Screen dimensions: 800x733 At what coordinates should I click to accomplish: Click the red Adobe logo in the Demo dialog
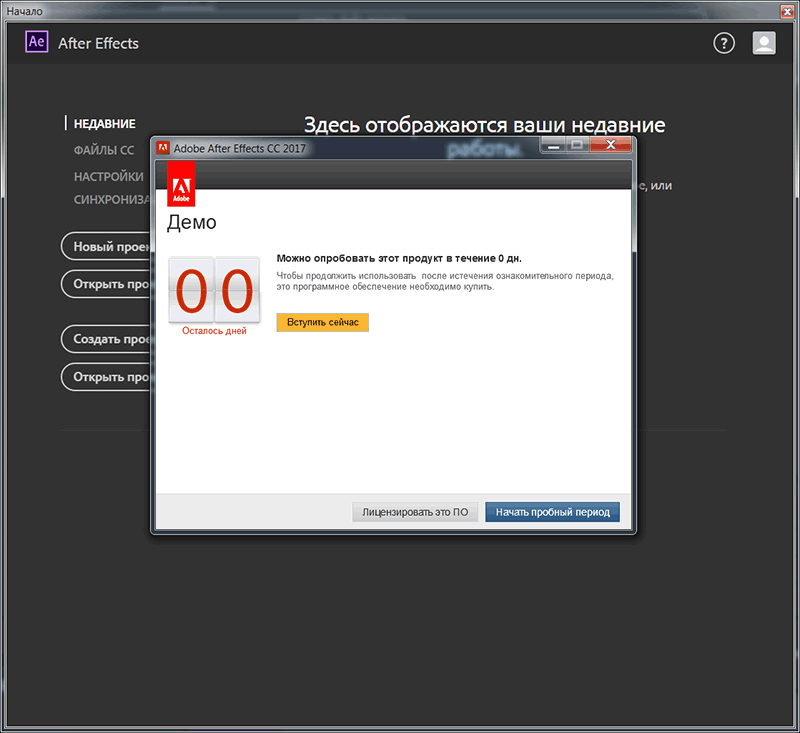(x=181, y=184)
